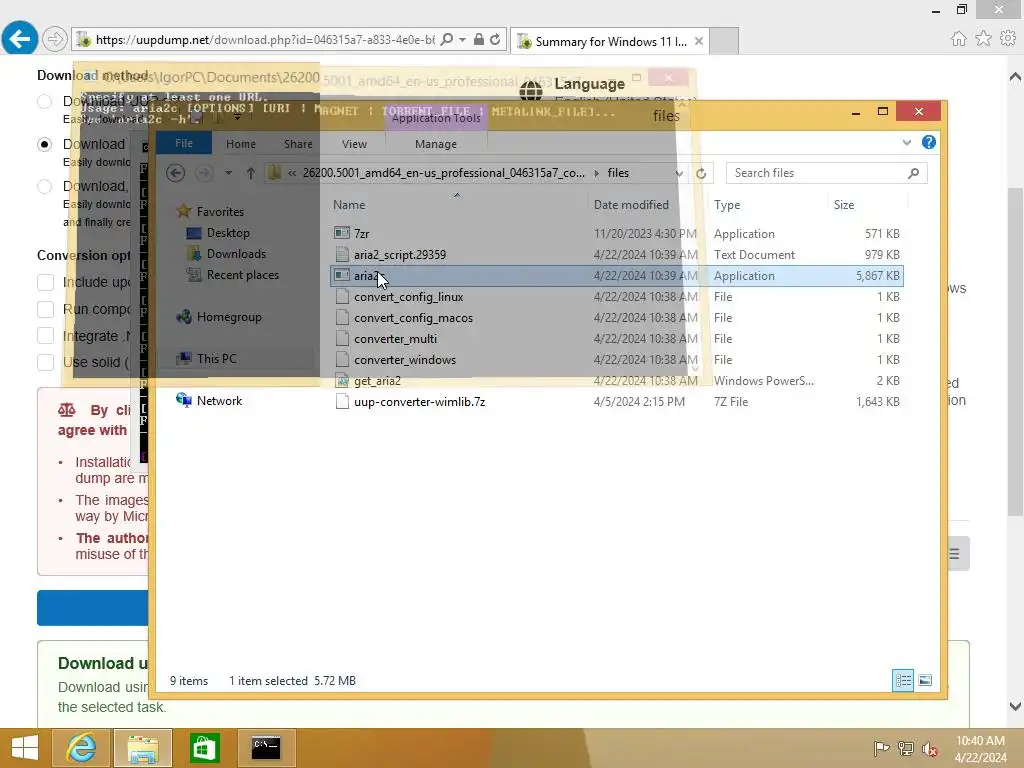This screenshot has height=768, width=1024.
Task: Open the Manage ribbon tab
Action: click(436, 144)
